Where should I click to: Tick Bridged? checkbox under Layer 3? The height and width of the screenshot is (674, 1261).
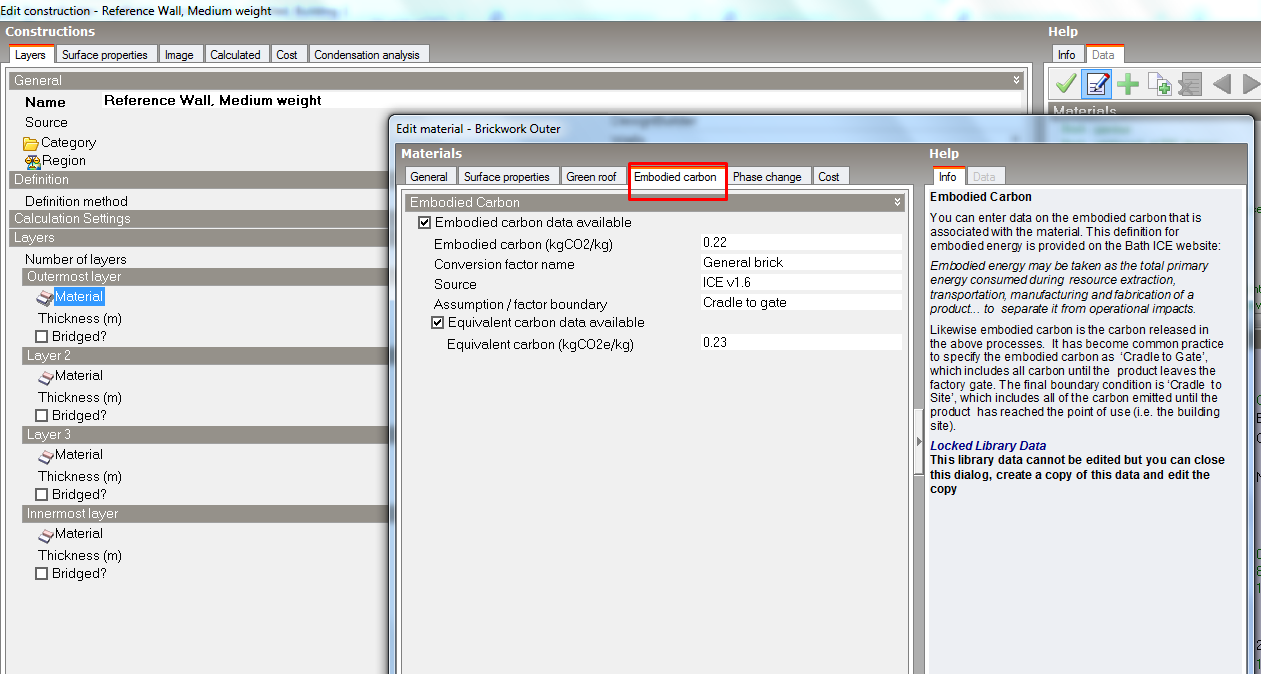click(41, 495)
